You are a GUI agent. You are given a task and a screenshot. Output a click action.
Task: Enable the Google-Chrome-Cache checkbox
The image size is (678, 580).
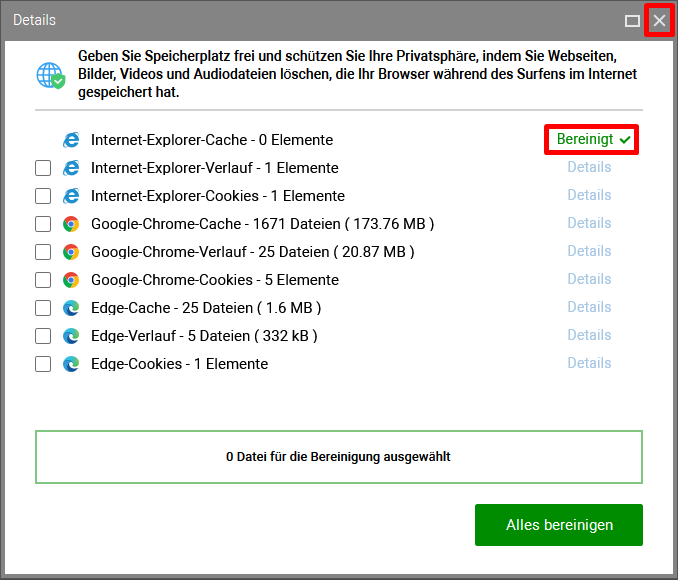(43, 224)
